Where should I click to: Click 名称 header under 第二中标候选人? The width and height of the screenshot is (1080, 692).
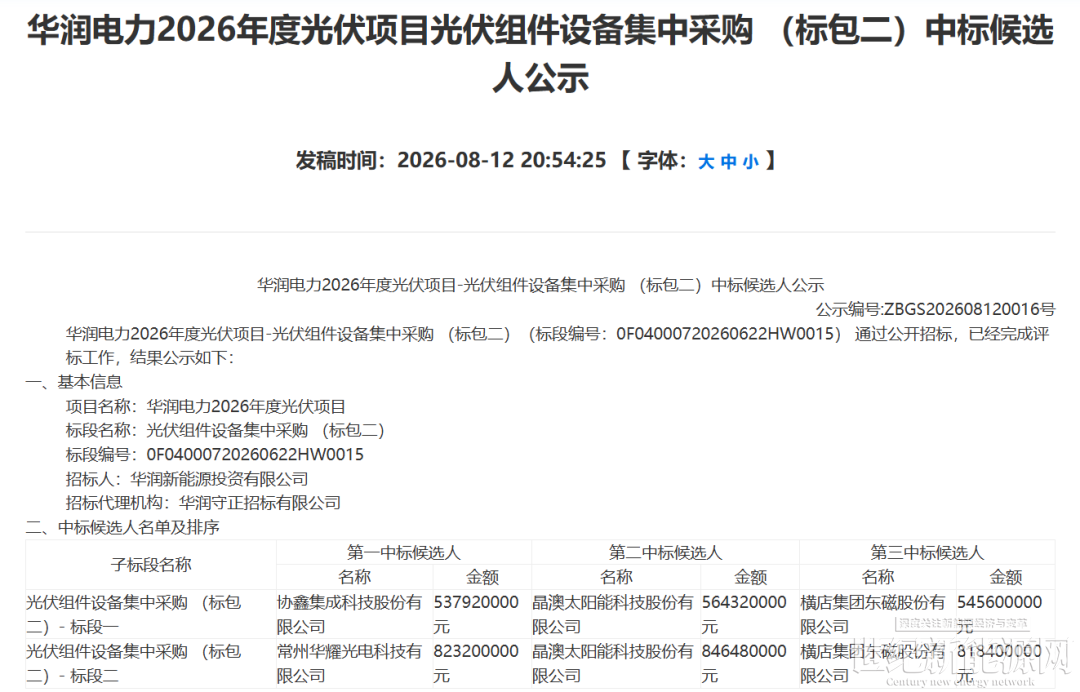(616, 577)
